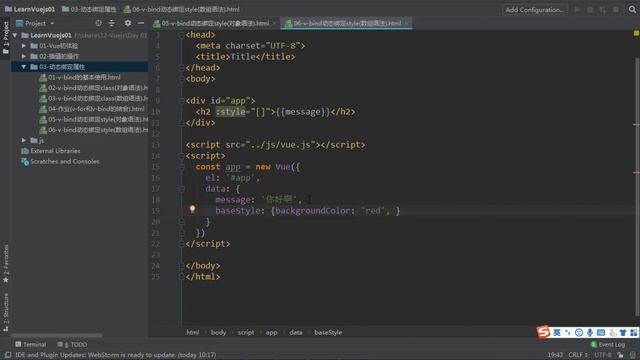Collapse the 03 folder arrow in tree
The width and height of the screenshot is (640, 360).
point(24,67)
